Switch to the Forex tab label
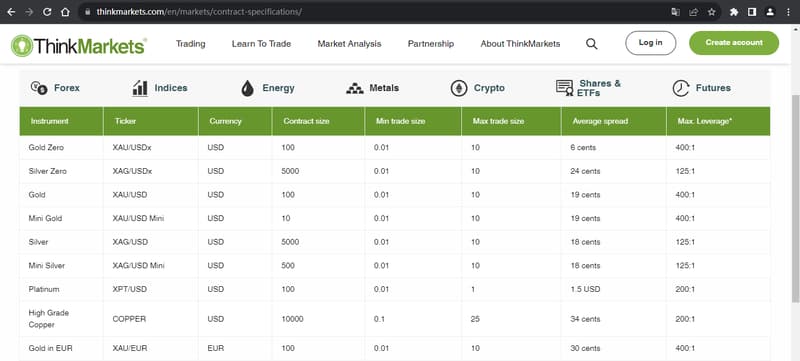The height and width of the screenshot is (361, 800). coord(67,88)
